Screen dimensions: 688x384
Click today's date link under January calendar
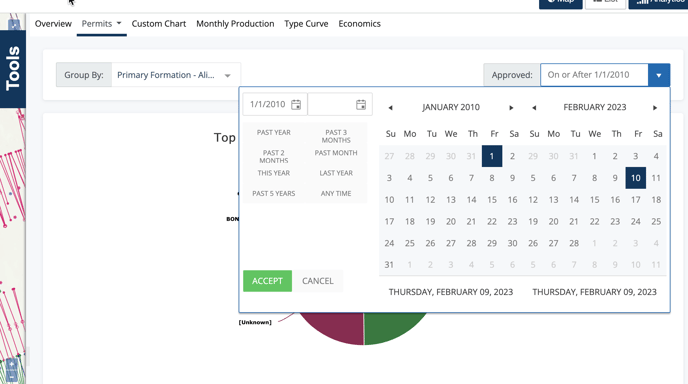point(451,292)
